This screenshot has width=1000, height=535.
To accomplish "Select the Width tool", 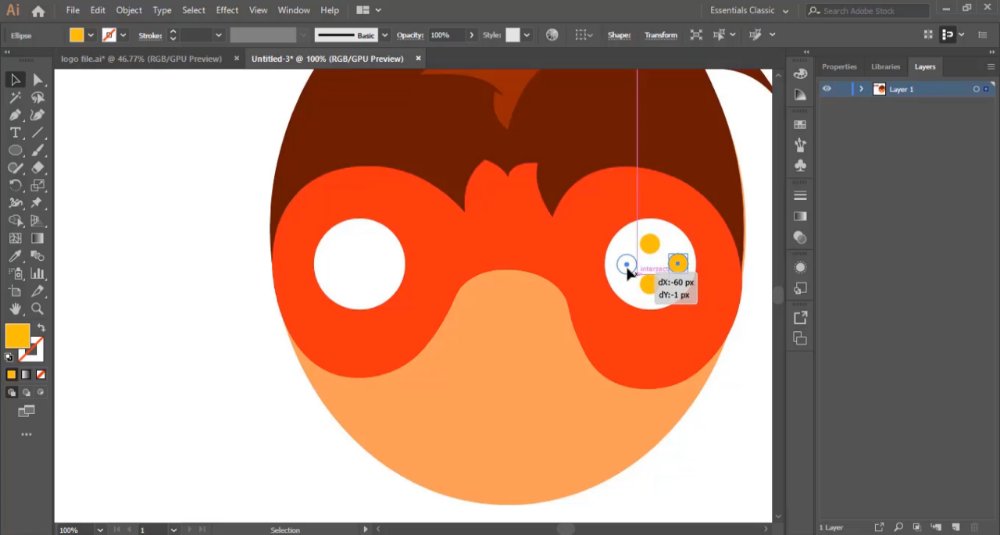I will click(15, 203).
